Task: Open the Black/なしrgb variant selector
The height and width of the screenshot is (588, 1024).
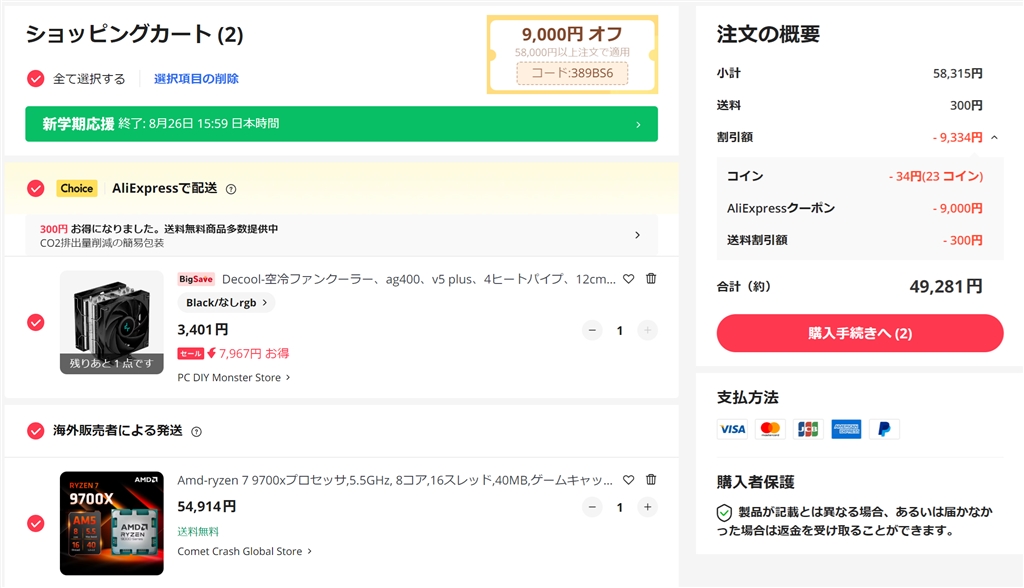Action: point(226,302)
